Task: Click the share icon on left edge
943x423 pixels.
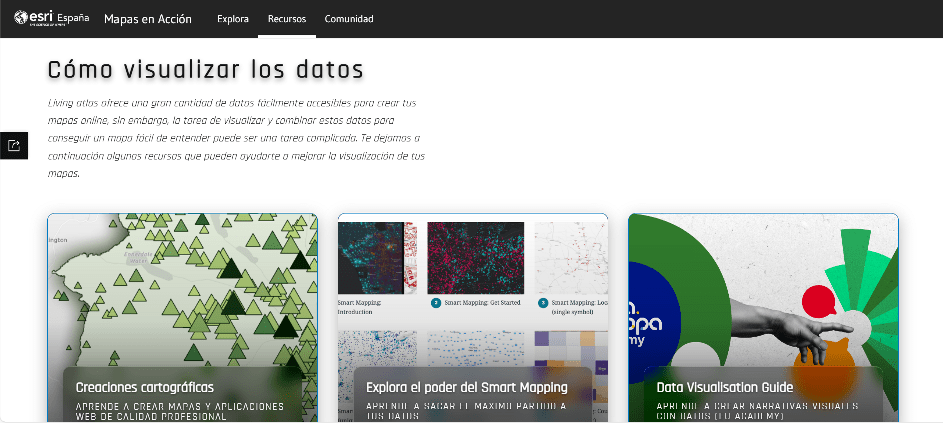Action: pos(14,145)
